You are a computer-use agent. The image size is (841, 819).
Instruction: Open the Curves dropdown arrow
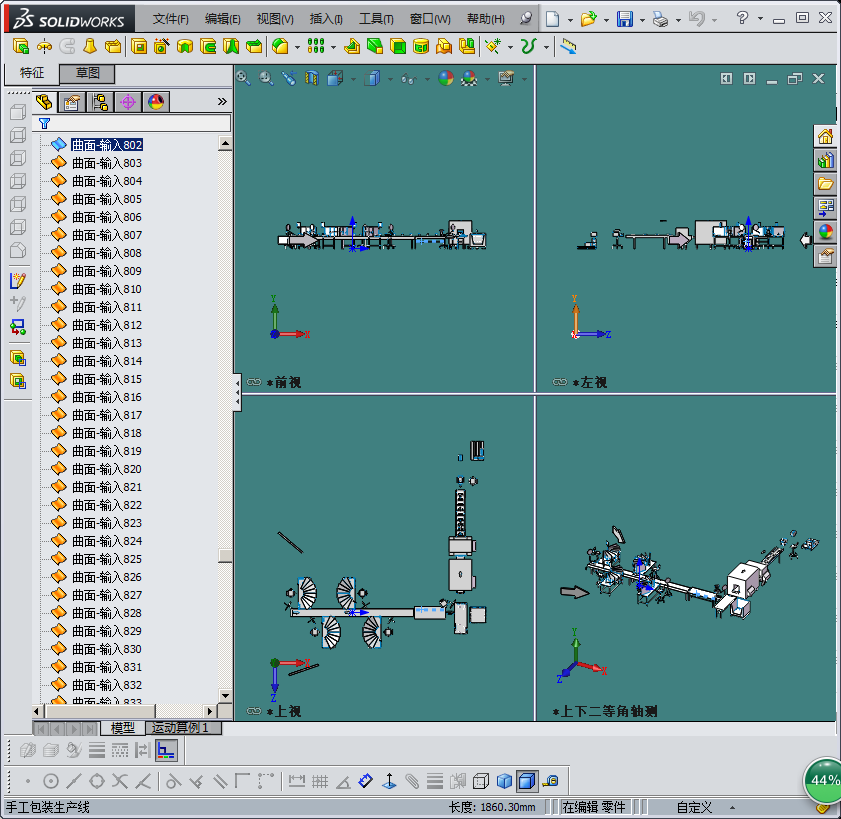(x=546, y=47)
